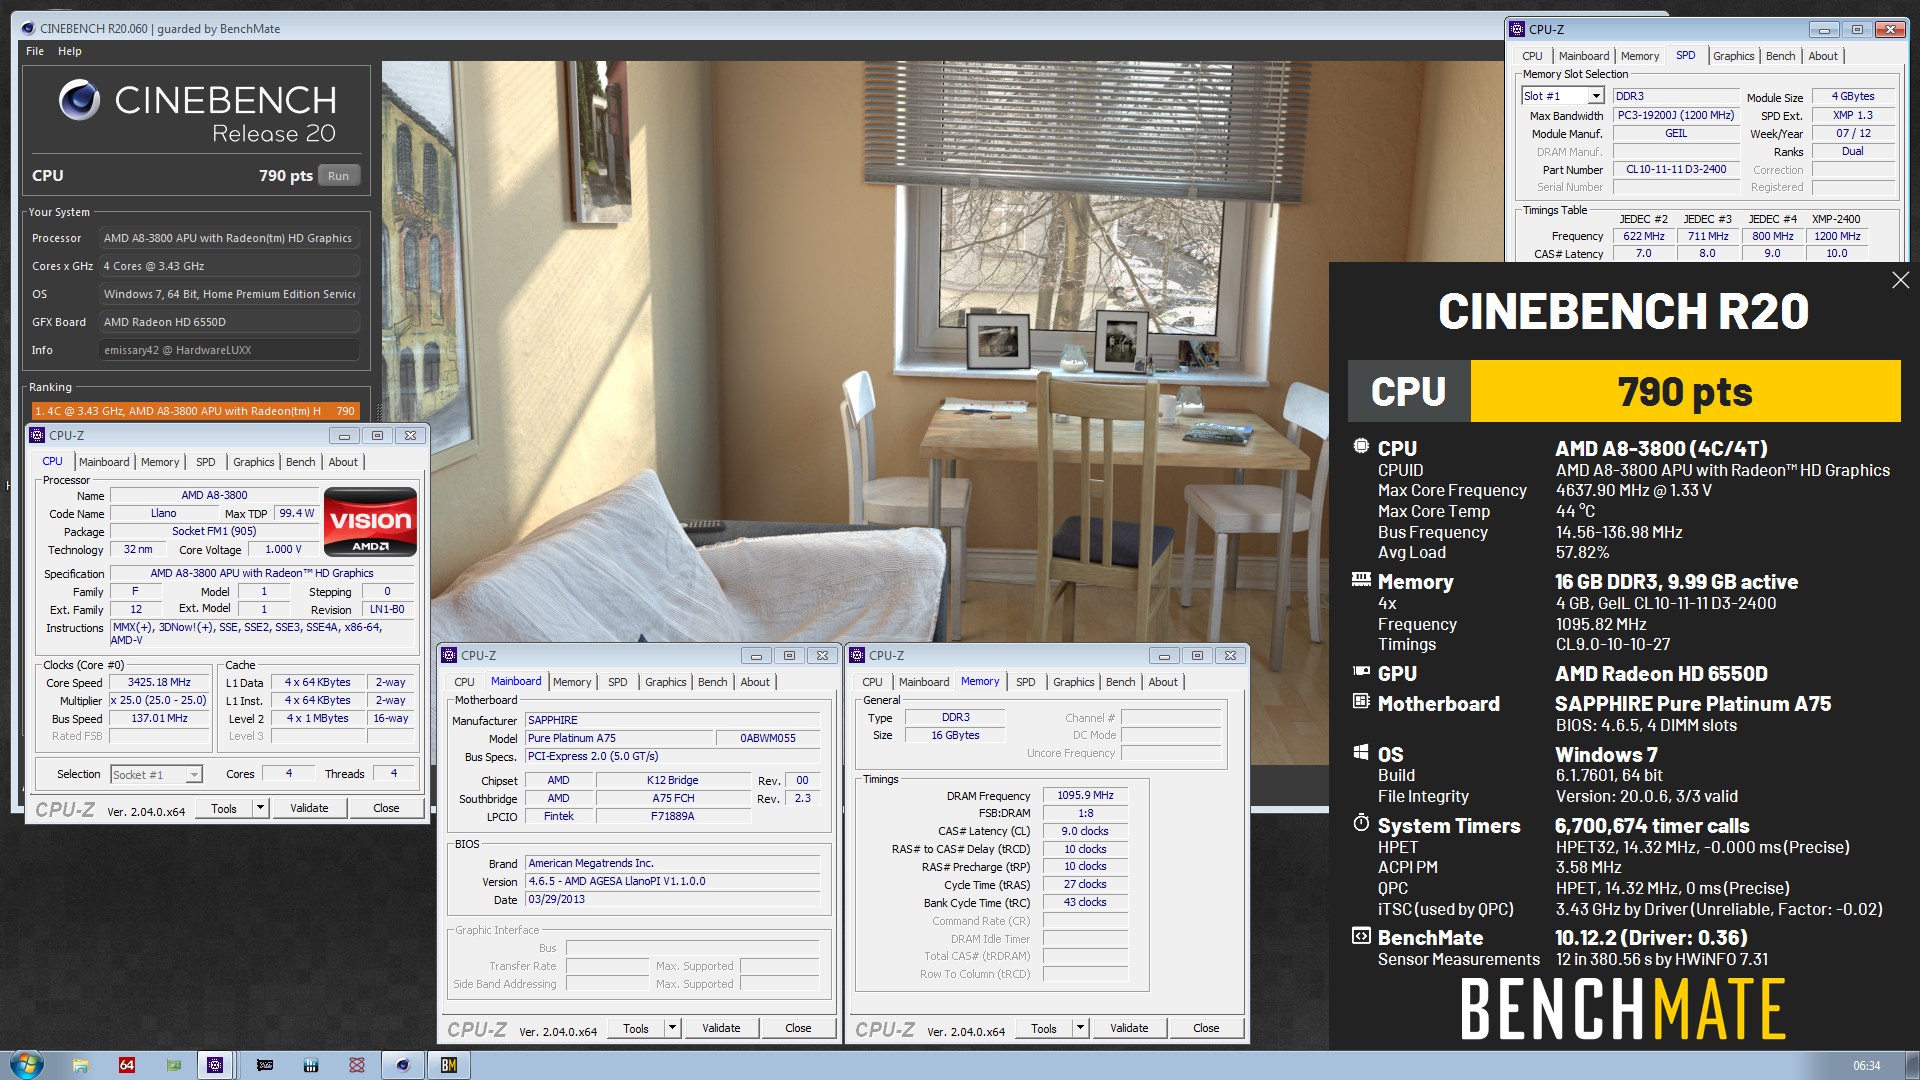This screenshot has width=1920, height=1080.
Task: Click the green GPU card taskbar icon
Action: point(174,1065)
